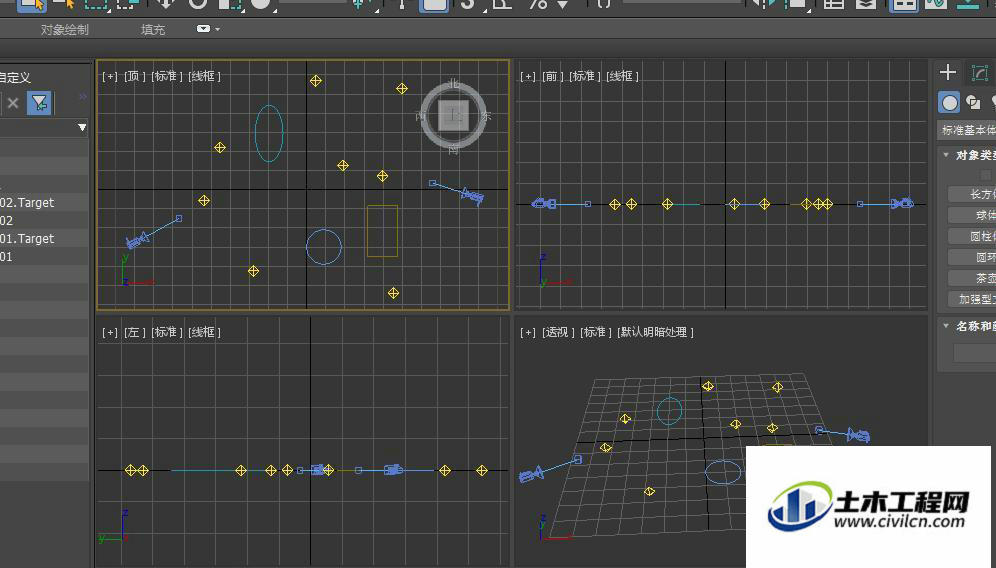996x568 pixels.
Task: Expand the scene explorer panel chevron arrows
Action: click(x=83, y=97)
